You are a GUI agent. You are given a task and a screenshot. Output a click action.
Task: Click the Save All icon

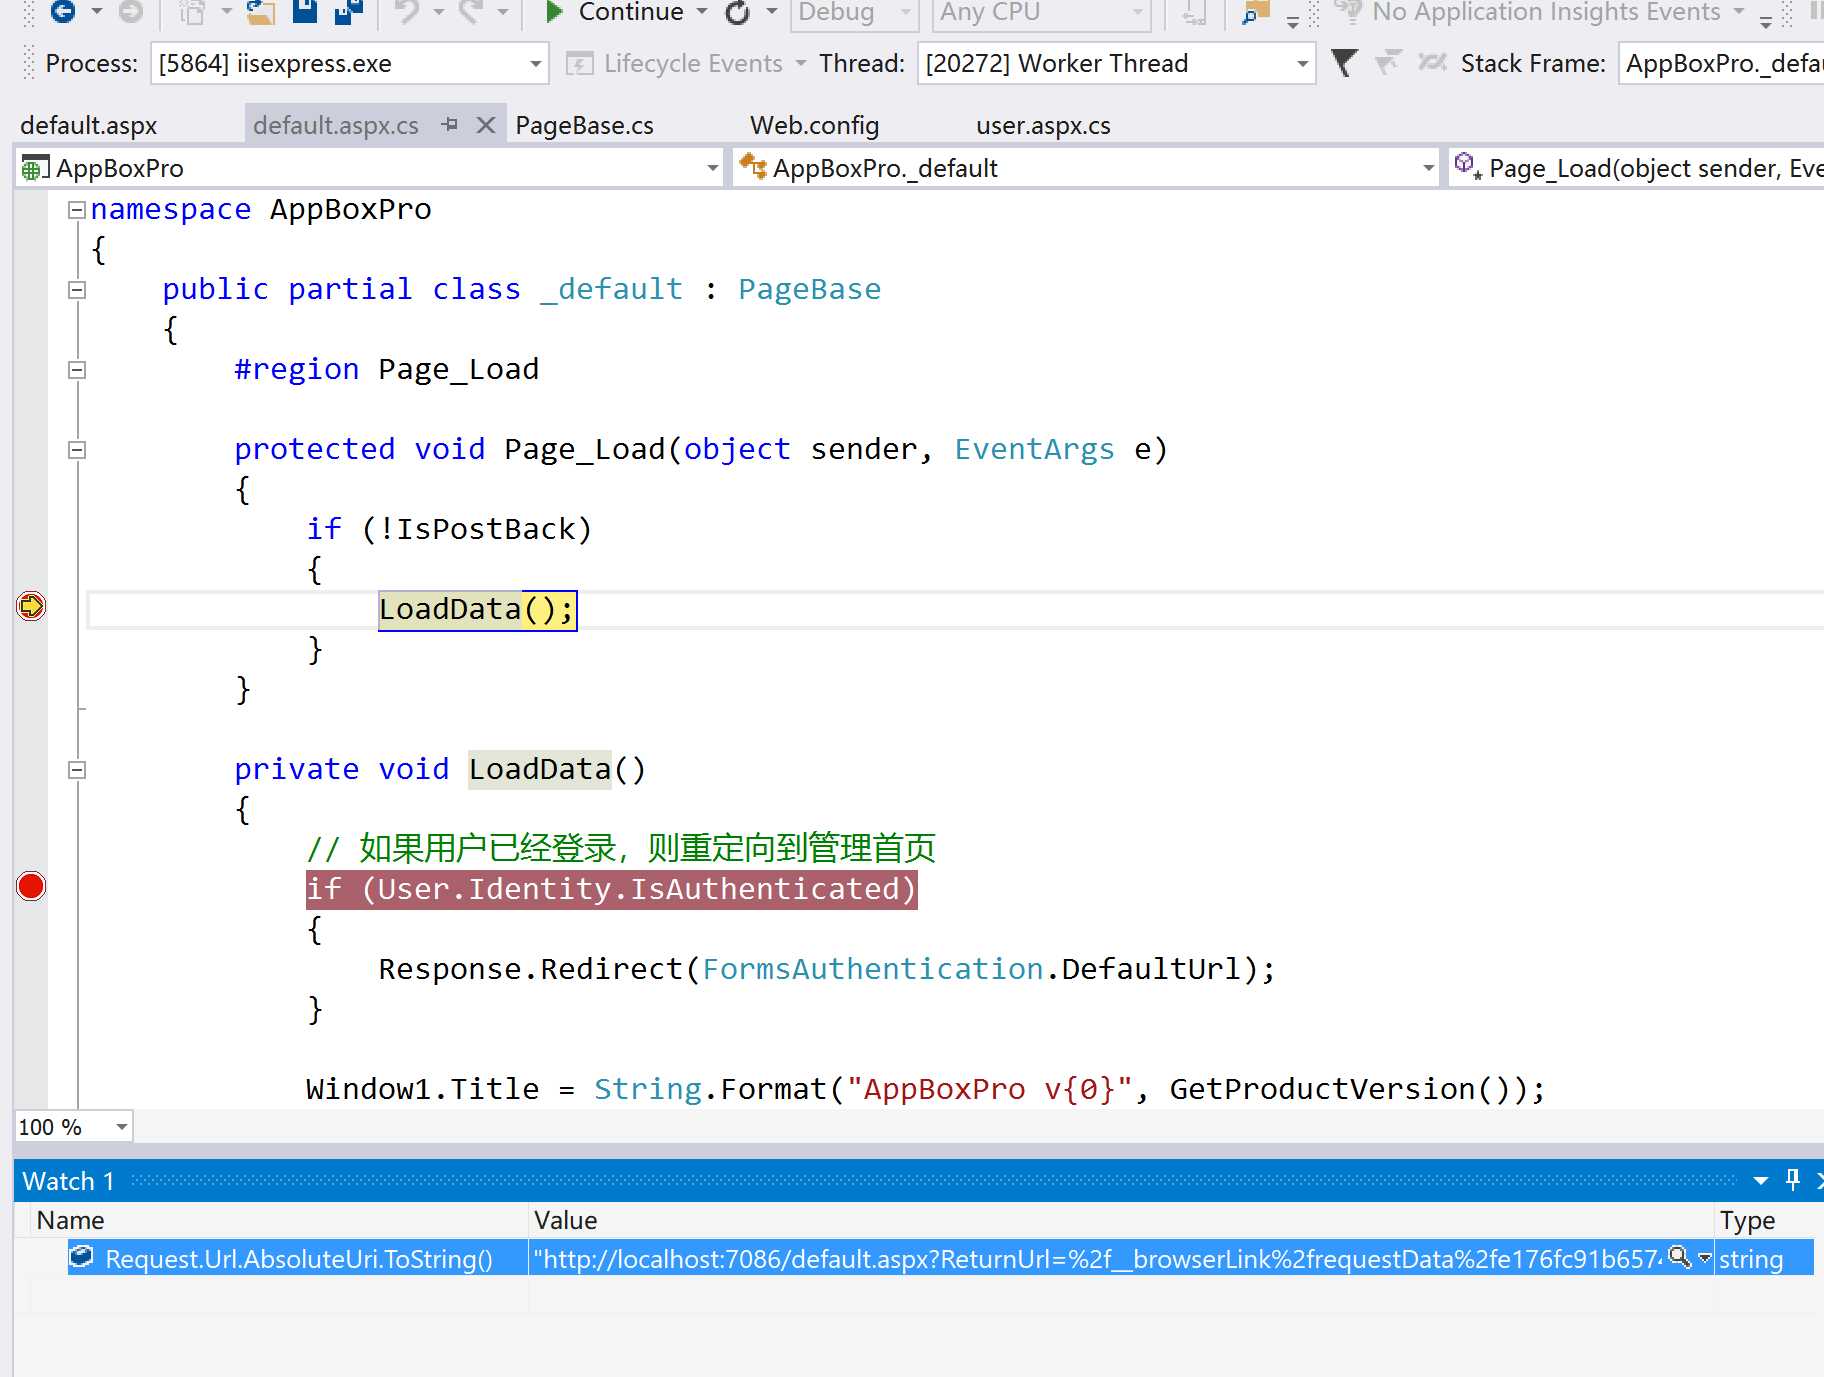(349, 12)
